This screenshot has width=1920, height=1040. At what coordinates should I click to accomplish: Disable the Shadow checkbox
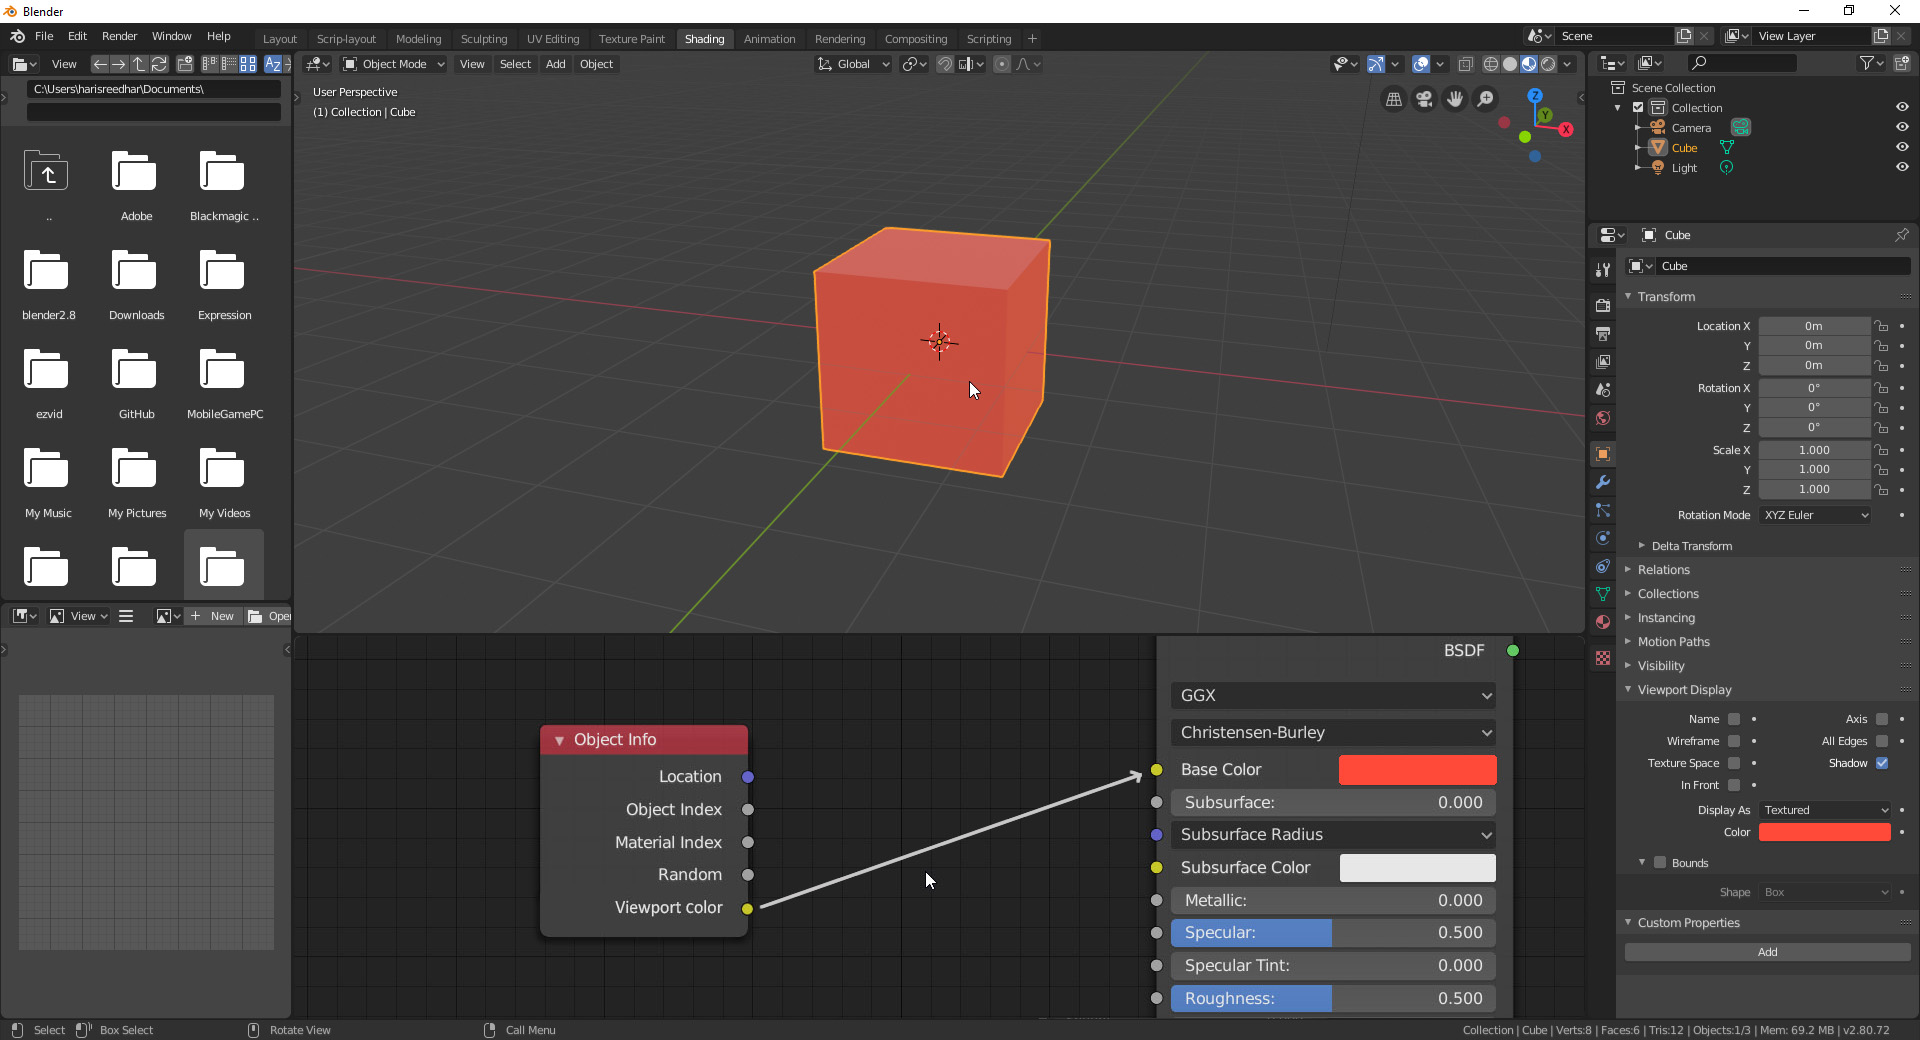(x=1882, y=763)
